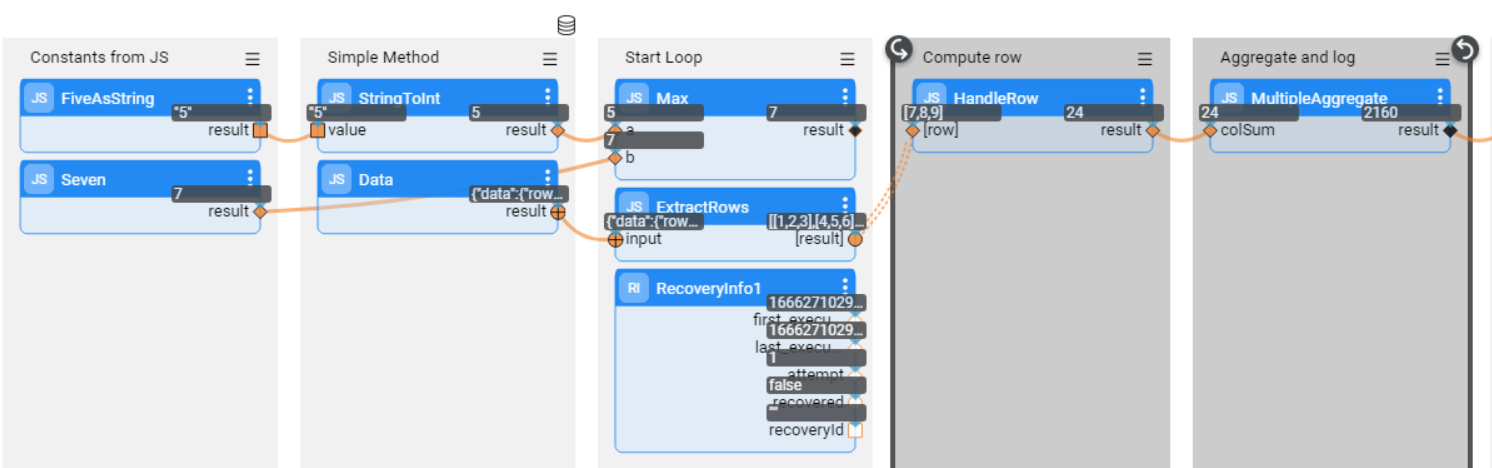Open the Start Loop section menu
The height and width of the screenshot is (468, 1492).
pyautogui.click(x=847, y=59)
